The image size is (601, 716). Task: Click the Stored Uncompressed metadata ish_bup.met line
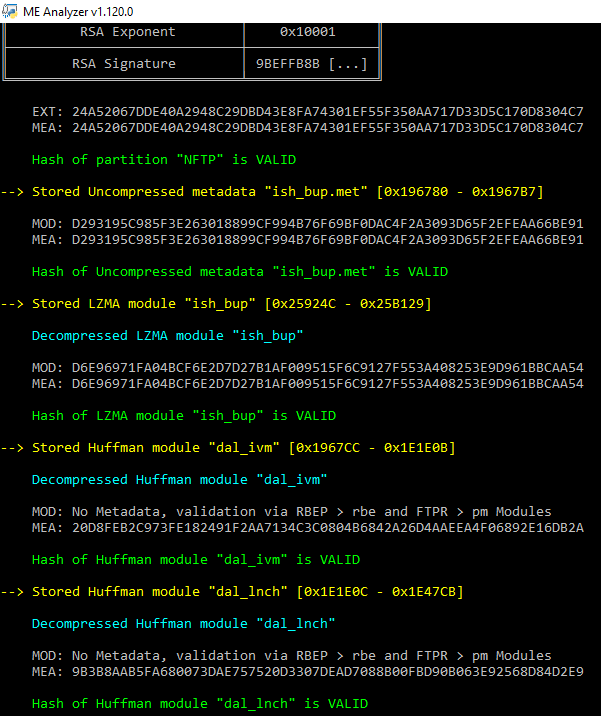click(x=288, y=192)
